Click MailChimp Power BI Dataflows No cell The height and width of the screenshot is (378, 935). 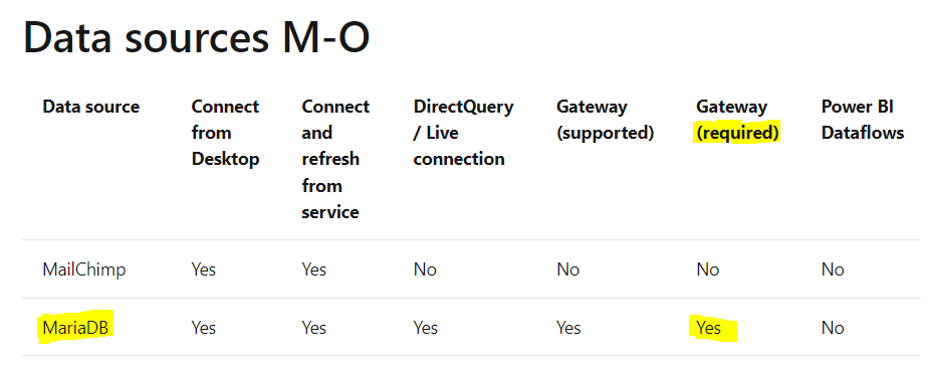click(832, 269)
